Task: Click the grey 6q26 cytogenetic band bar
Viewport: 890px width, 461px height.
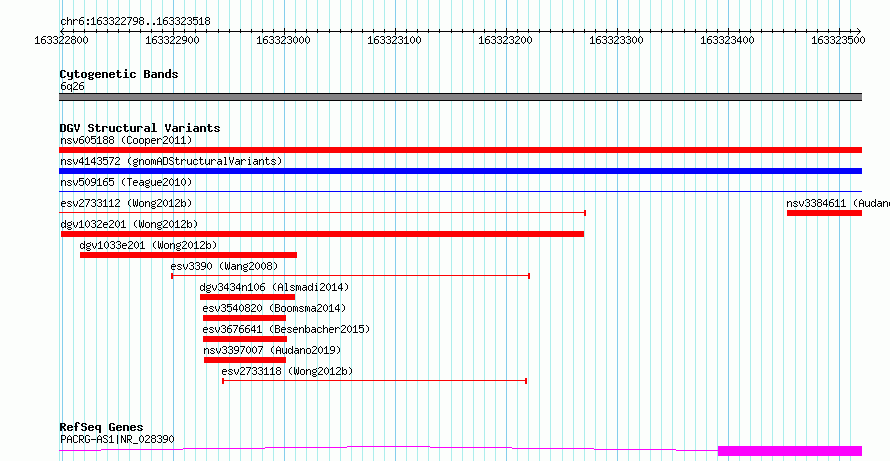Action: coord(460,97)
